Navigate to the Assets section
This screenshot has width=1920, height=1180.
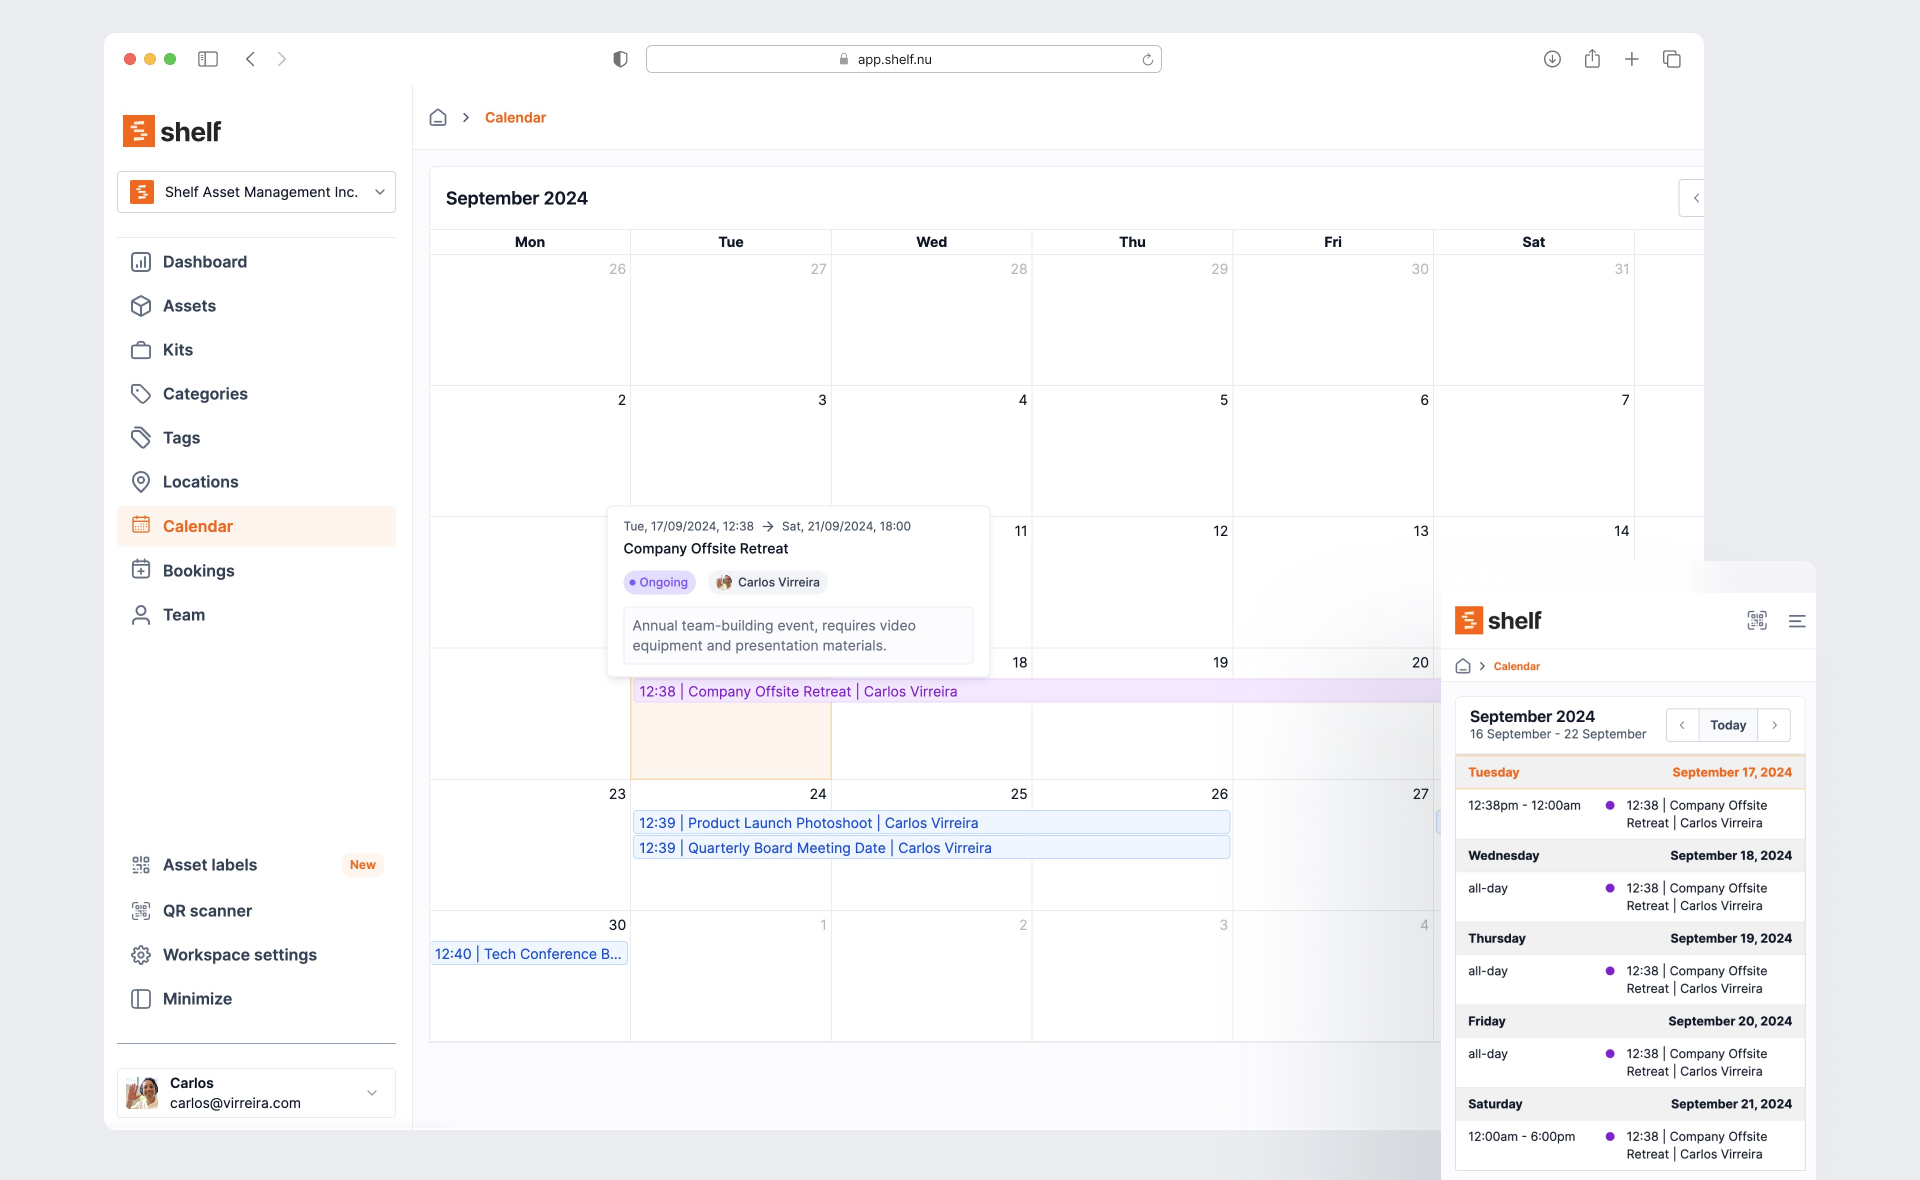point(189,306)
